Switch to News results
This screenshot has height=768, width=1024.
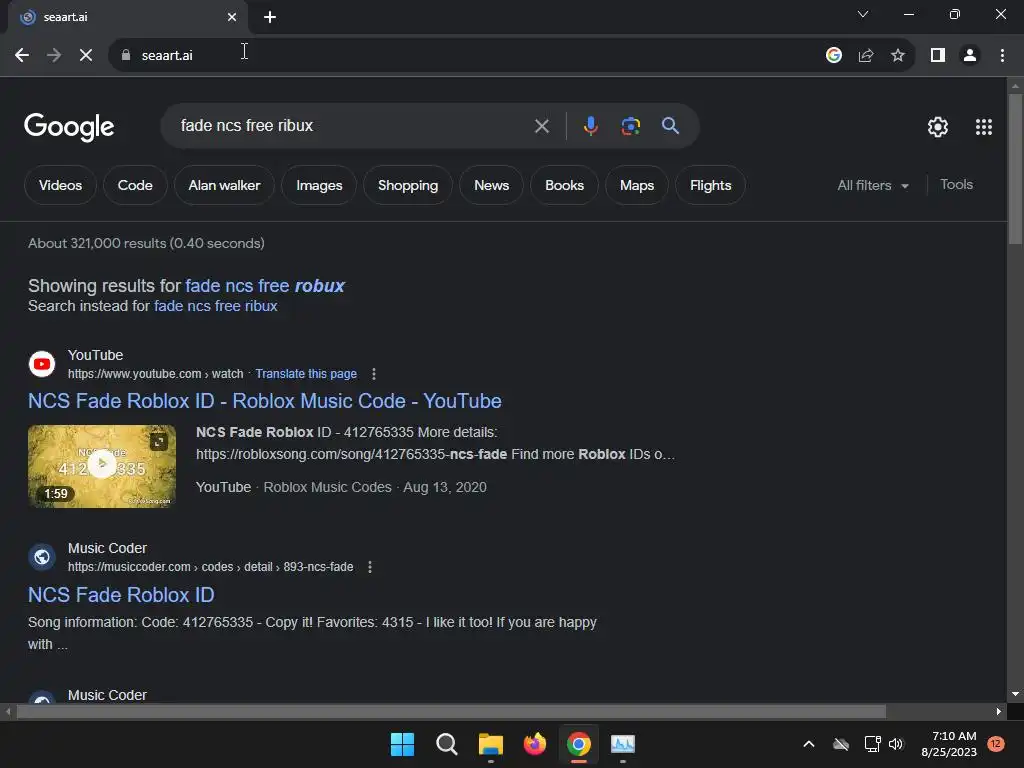[x=491, y=185]
